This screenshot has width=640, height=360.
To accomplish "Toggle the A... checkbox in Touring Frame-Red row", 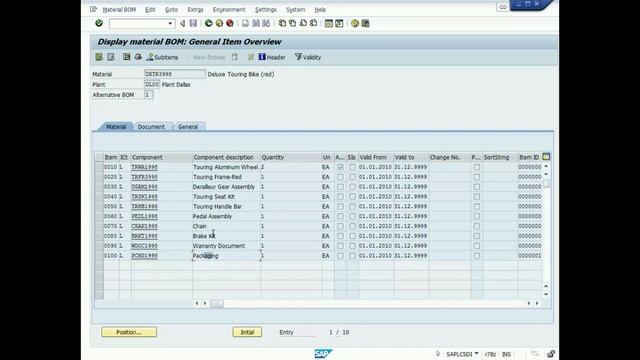I will coord(340,177).
